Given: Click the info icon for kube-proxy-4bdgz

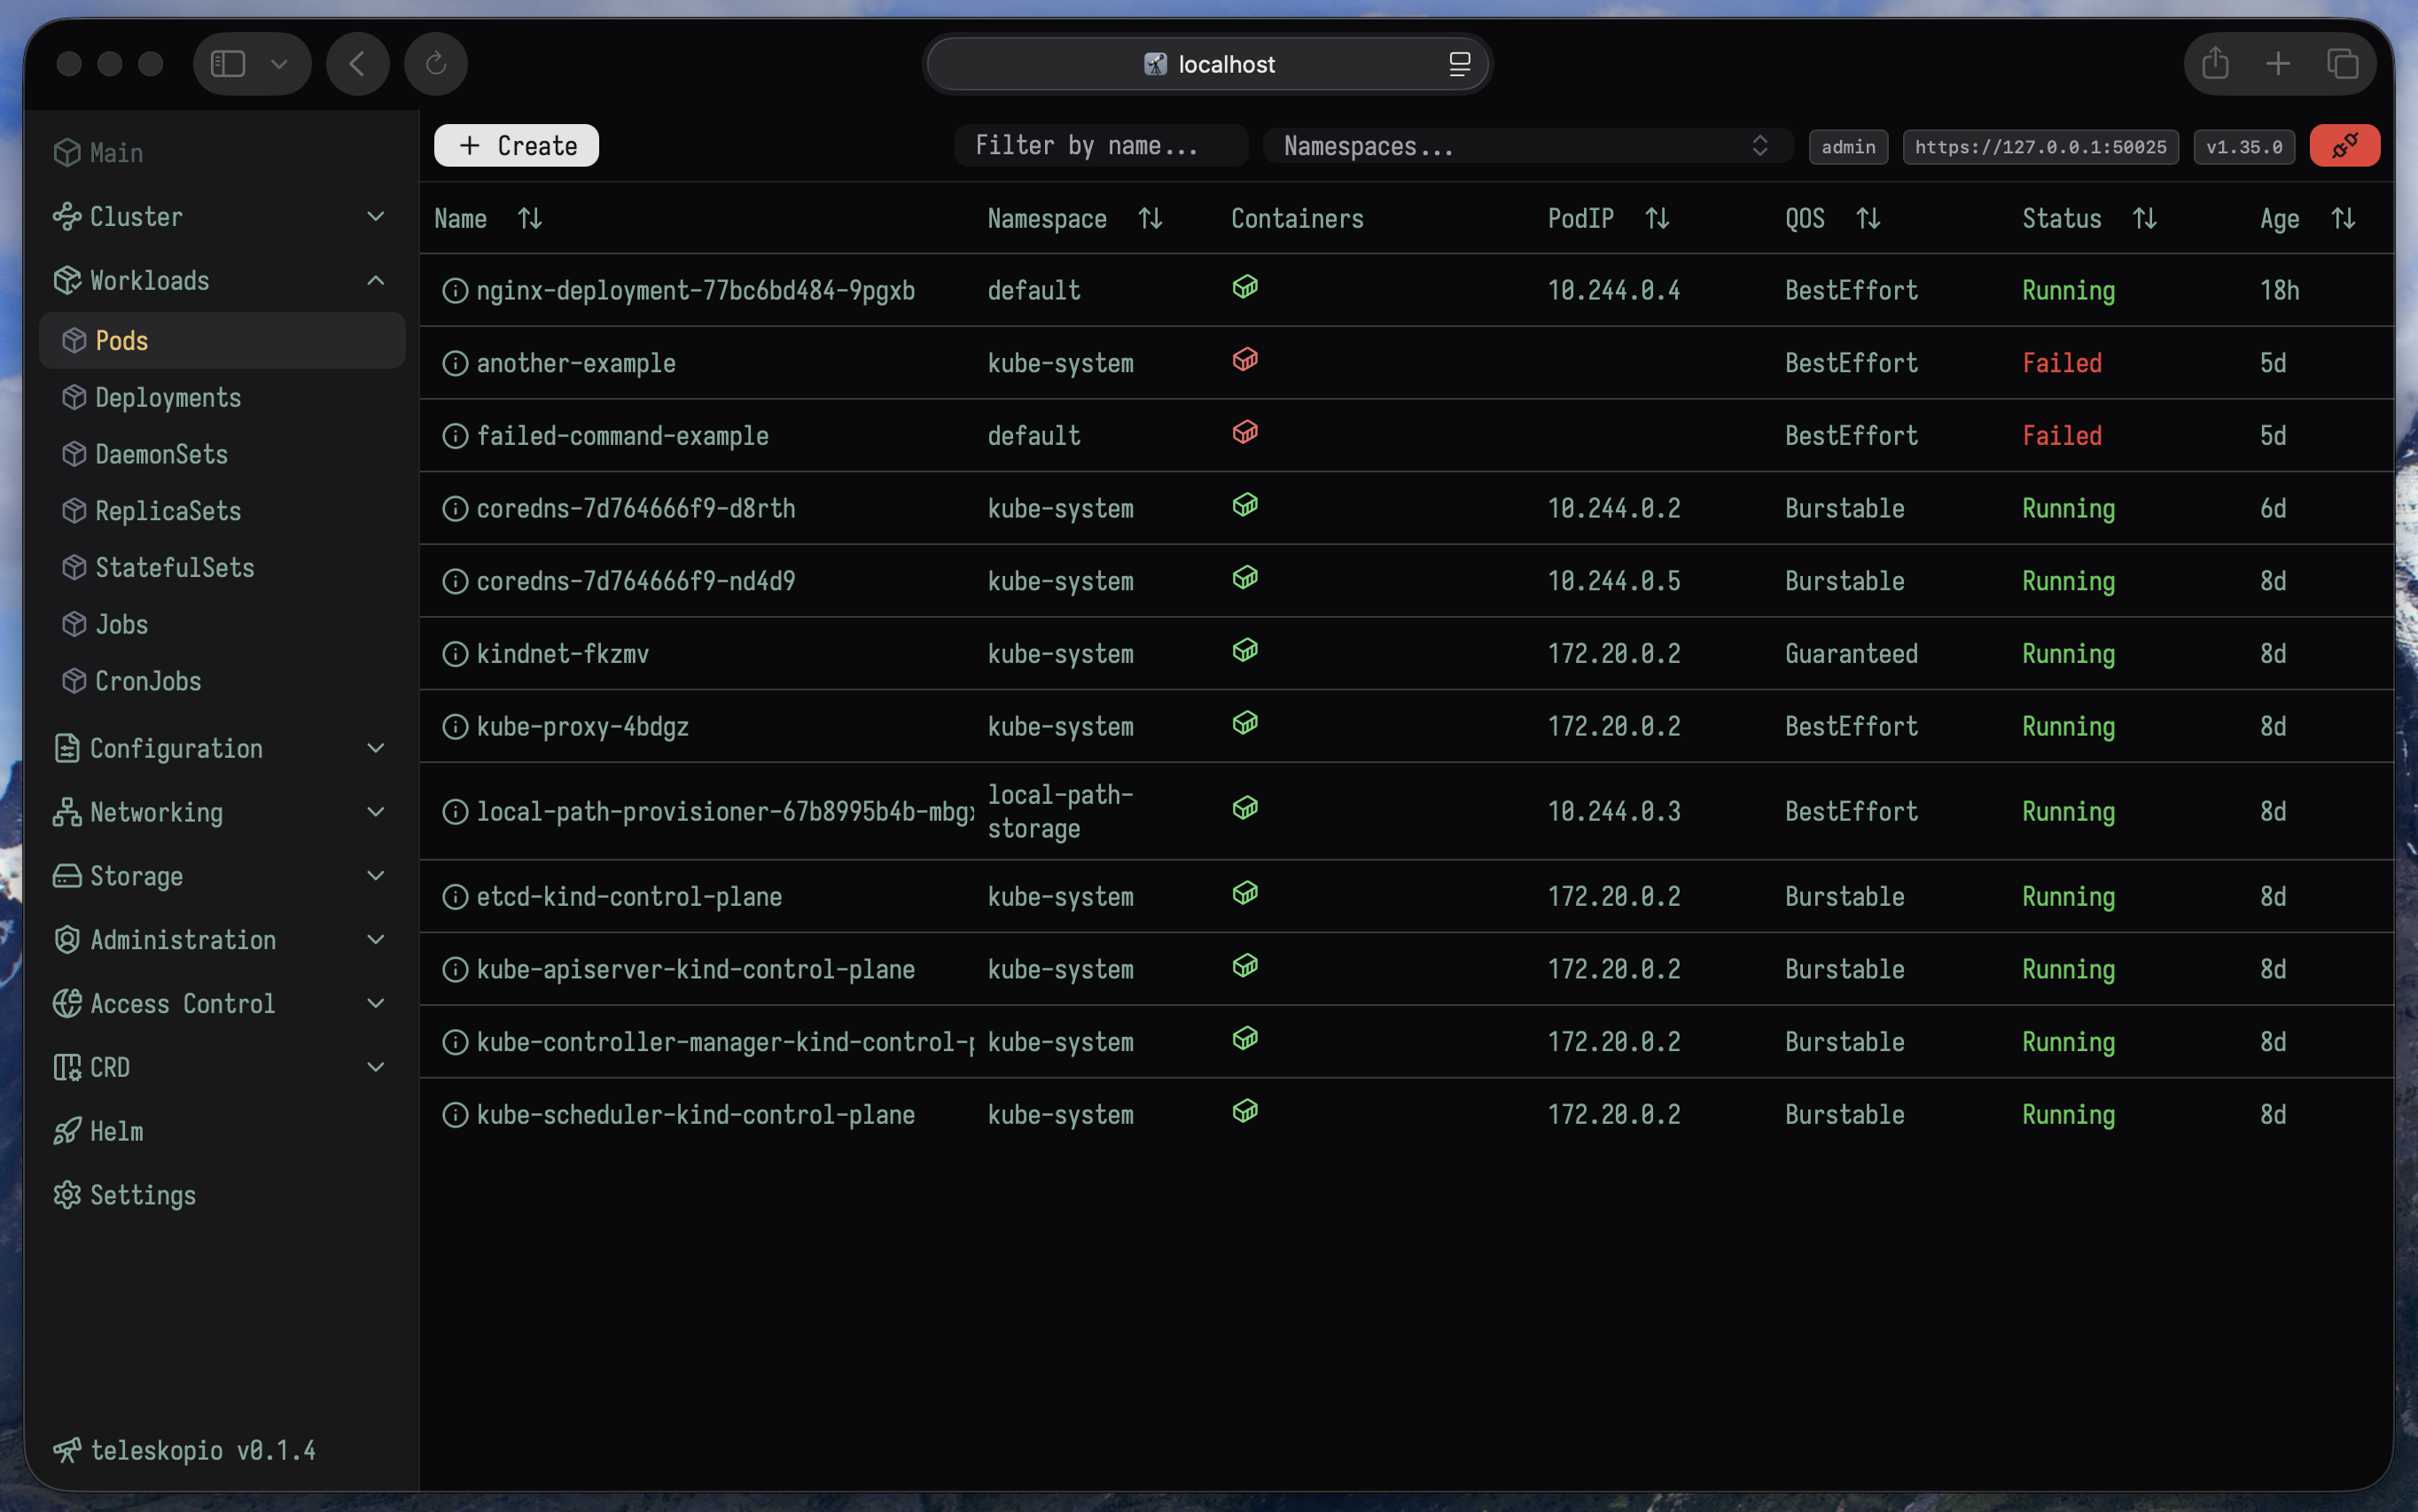Looking at the screenshot, I should [455, 727].
